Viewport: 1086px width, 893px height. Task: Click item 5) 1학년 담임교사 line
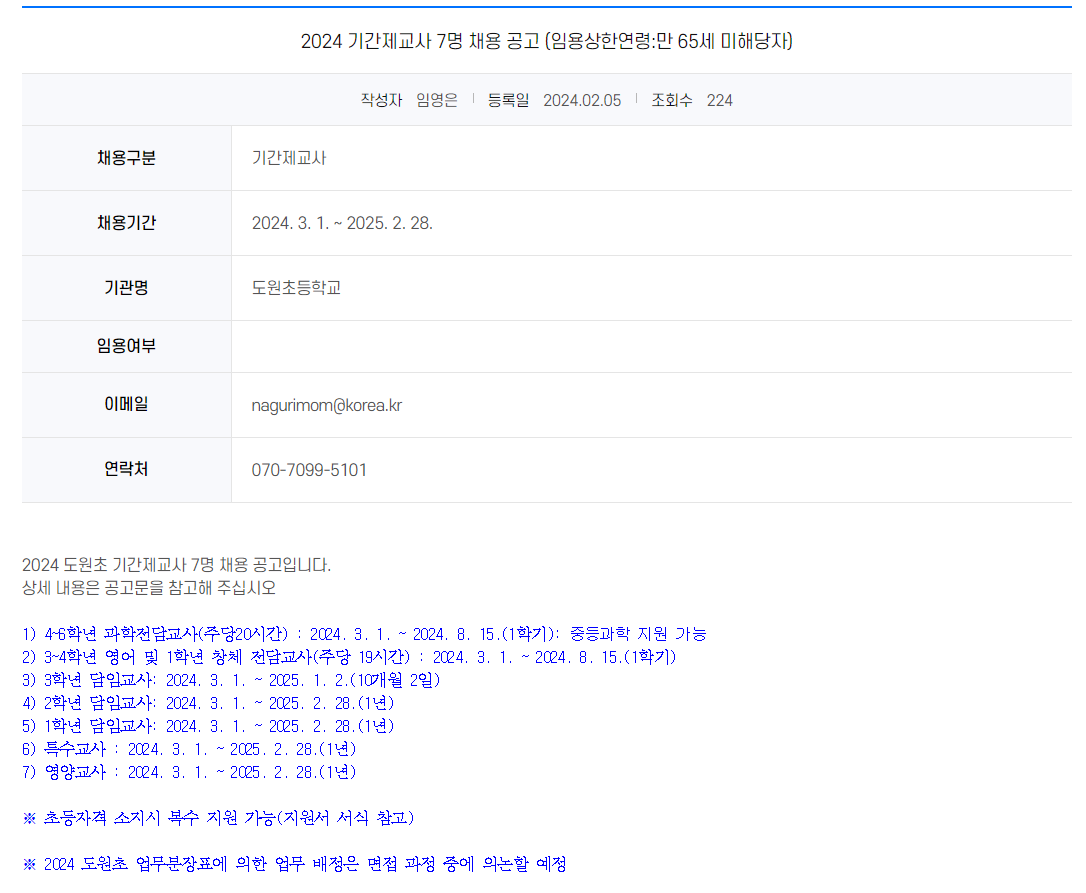(208, 726)
